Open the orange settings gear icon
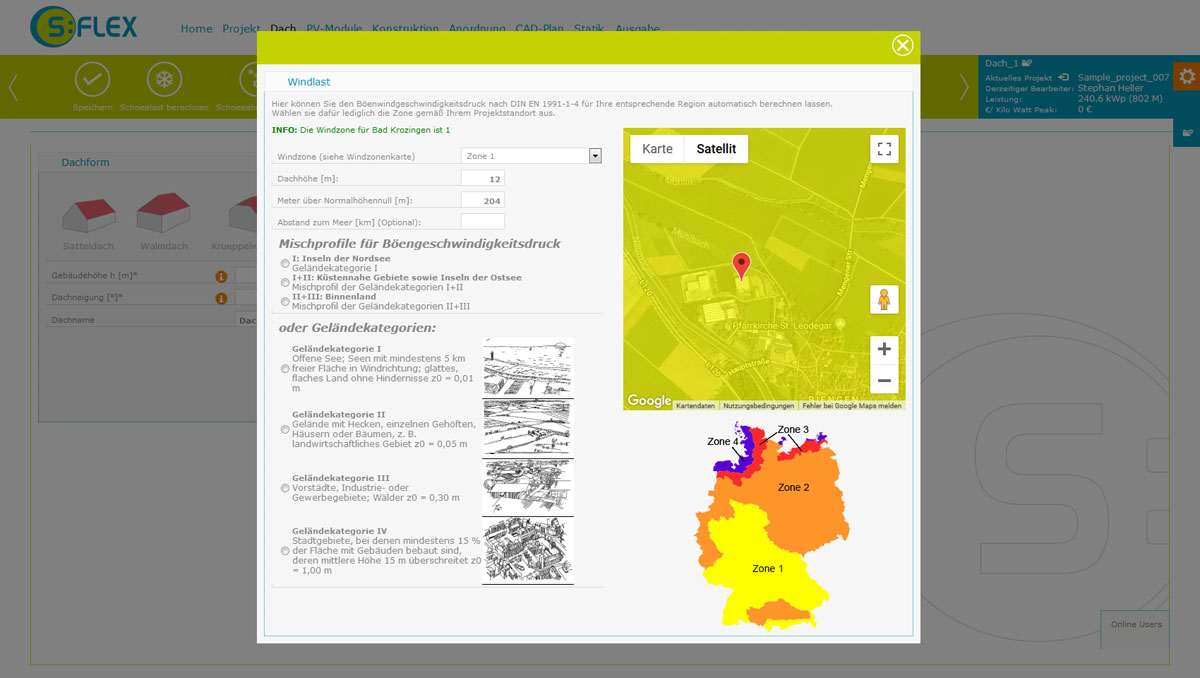This screenshot has width=1200, height=678. point(1187,76)
